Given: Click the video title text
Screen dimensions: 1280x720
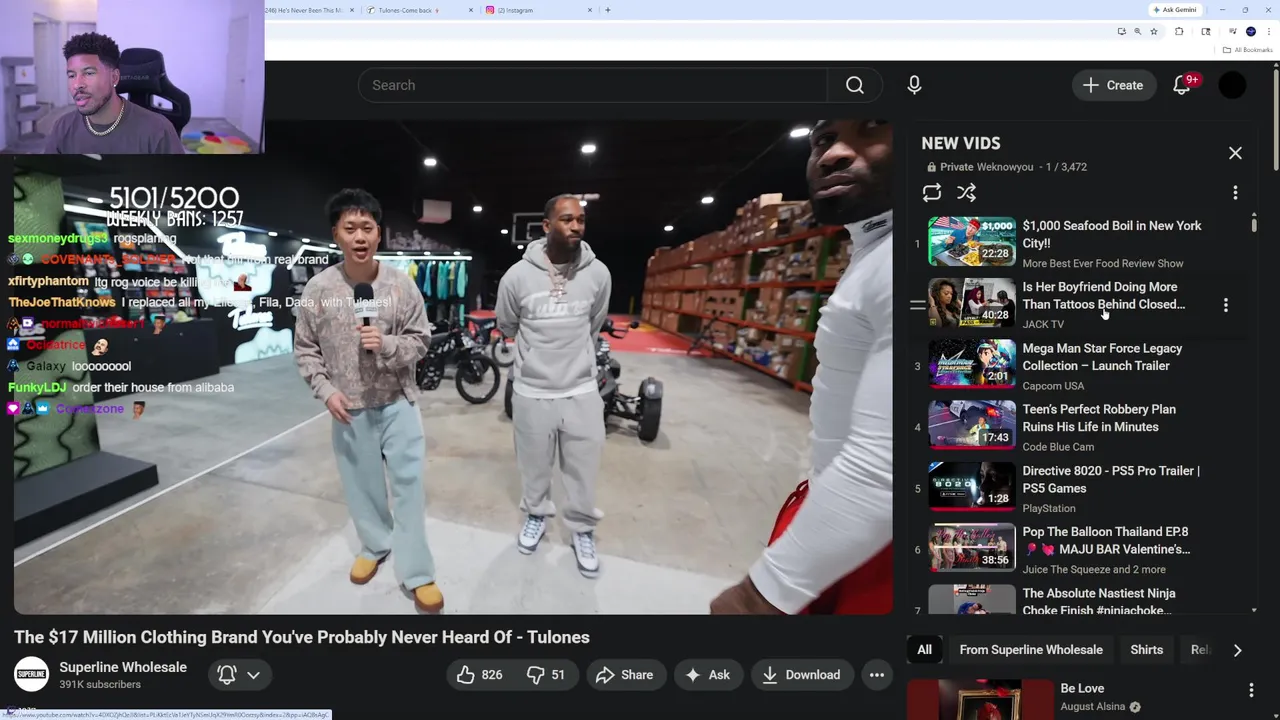Looking at the screenshot, I should [302, 637].
